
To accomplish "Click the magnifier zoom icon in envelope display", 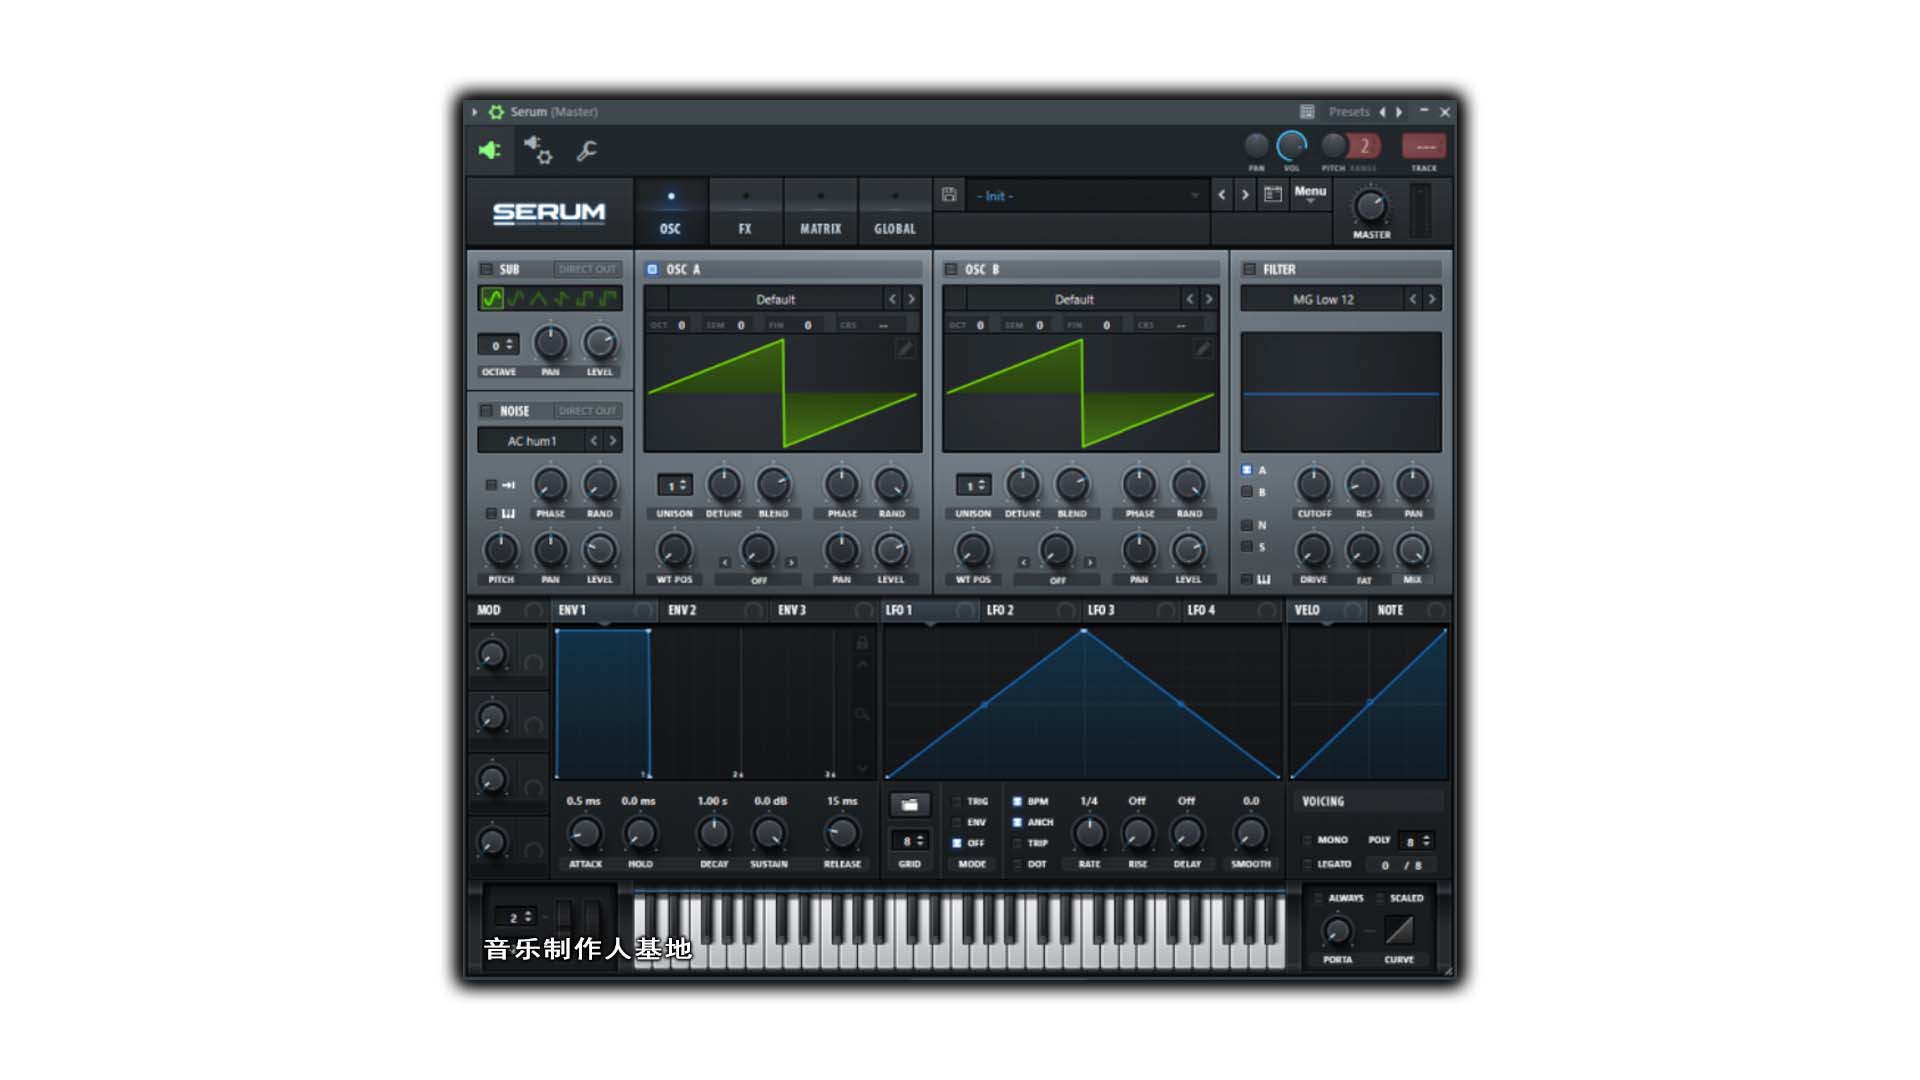I will [x=862, y=714].
